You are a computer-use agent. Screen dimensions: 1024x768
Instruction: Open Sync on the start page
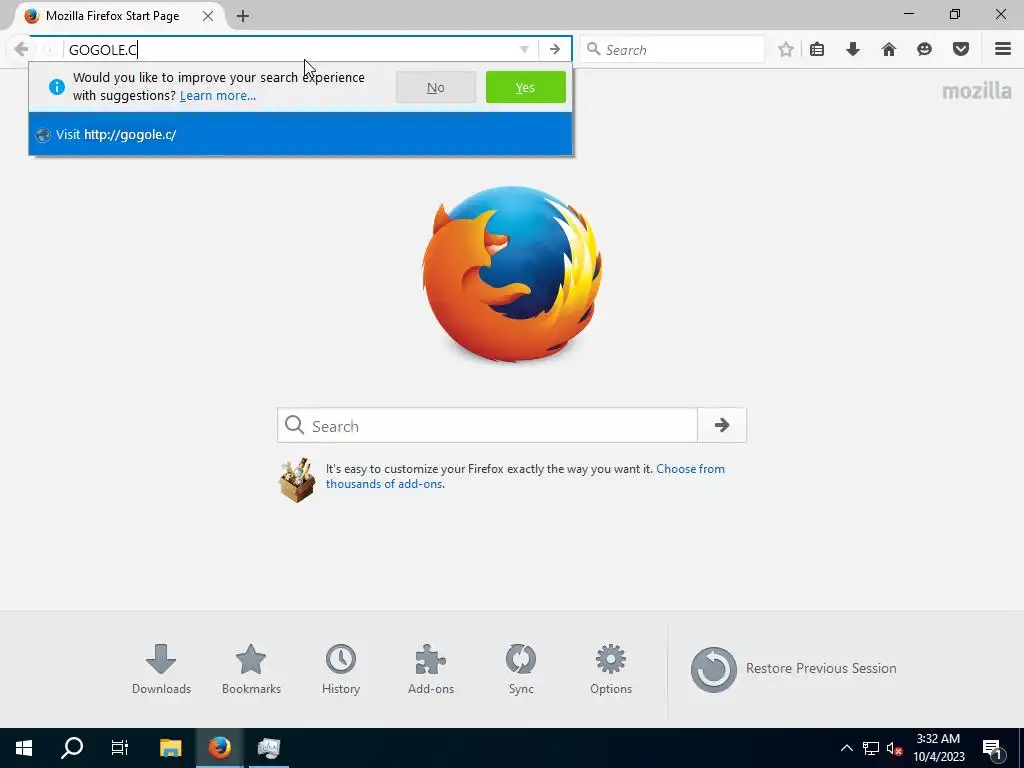pyautogui.click(x=521, y=669)
